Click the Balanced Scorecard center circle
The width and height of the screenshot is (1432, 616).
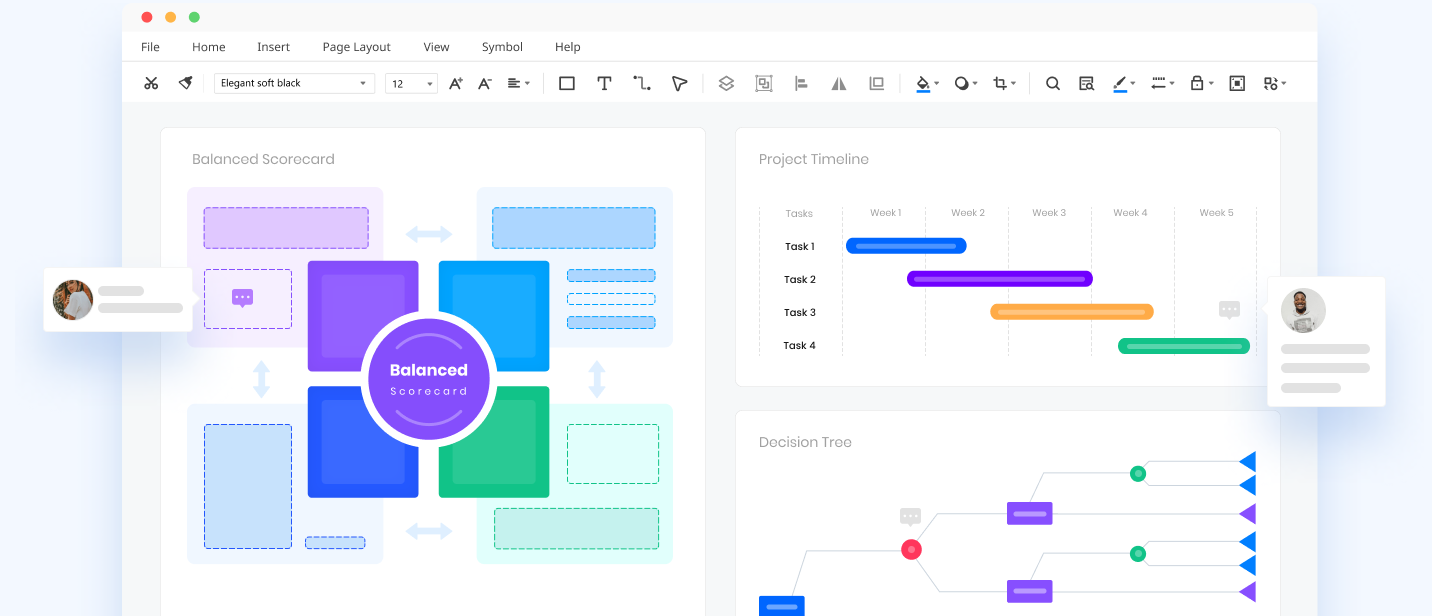click(429, 379)
